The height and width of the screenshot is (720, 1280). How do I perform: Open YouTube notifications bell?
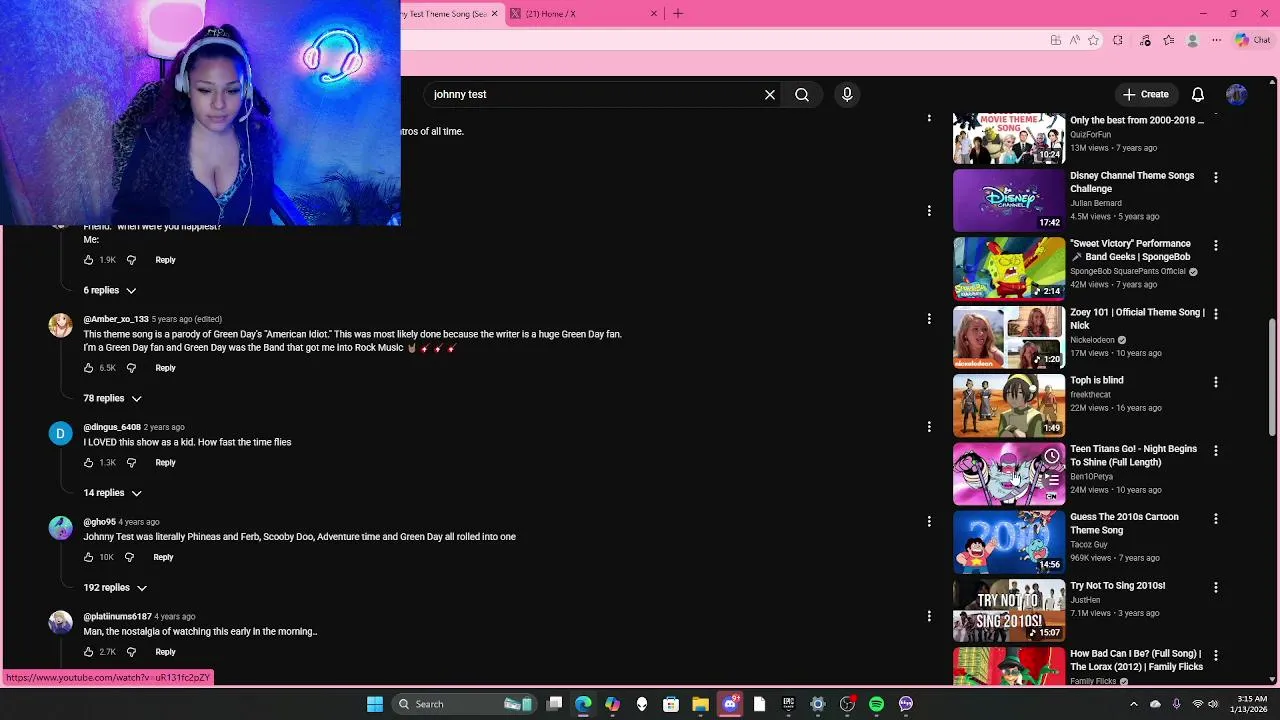click(1197, 94)
